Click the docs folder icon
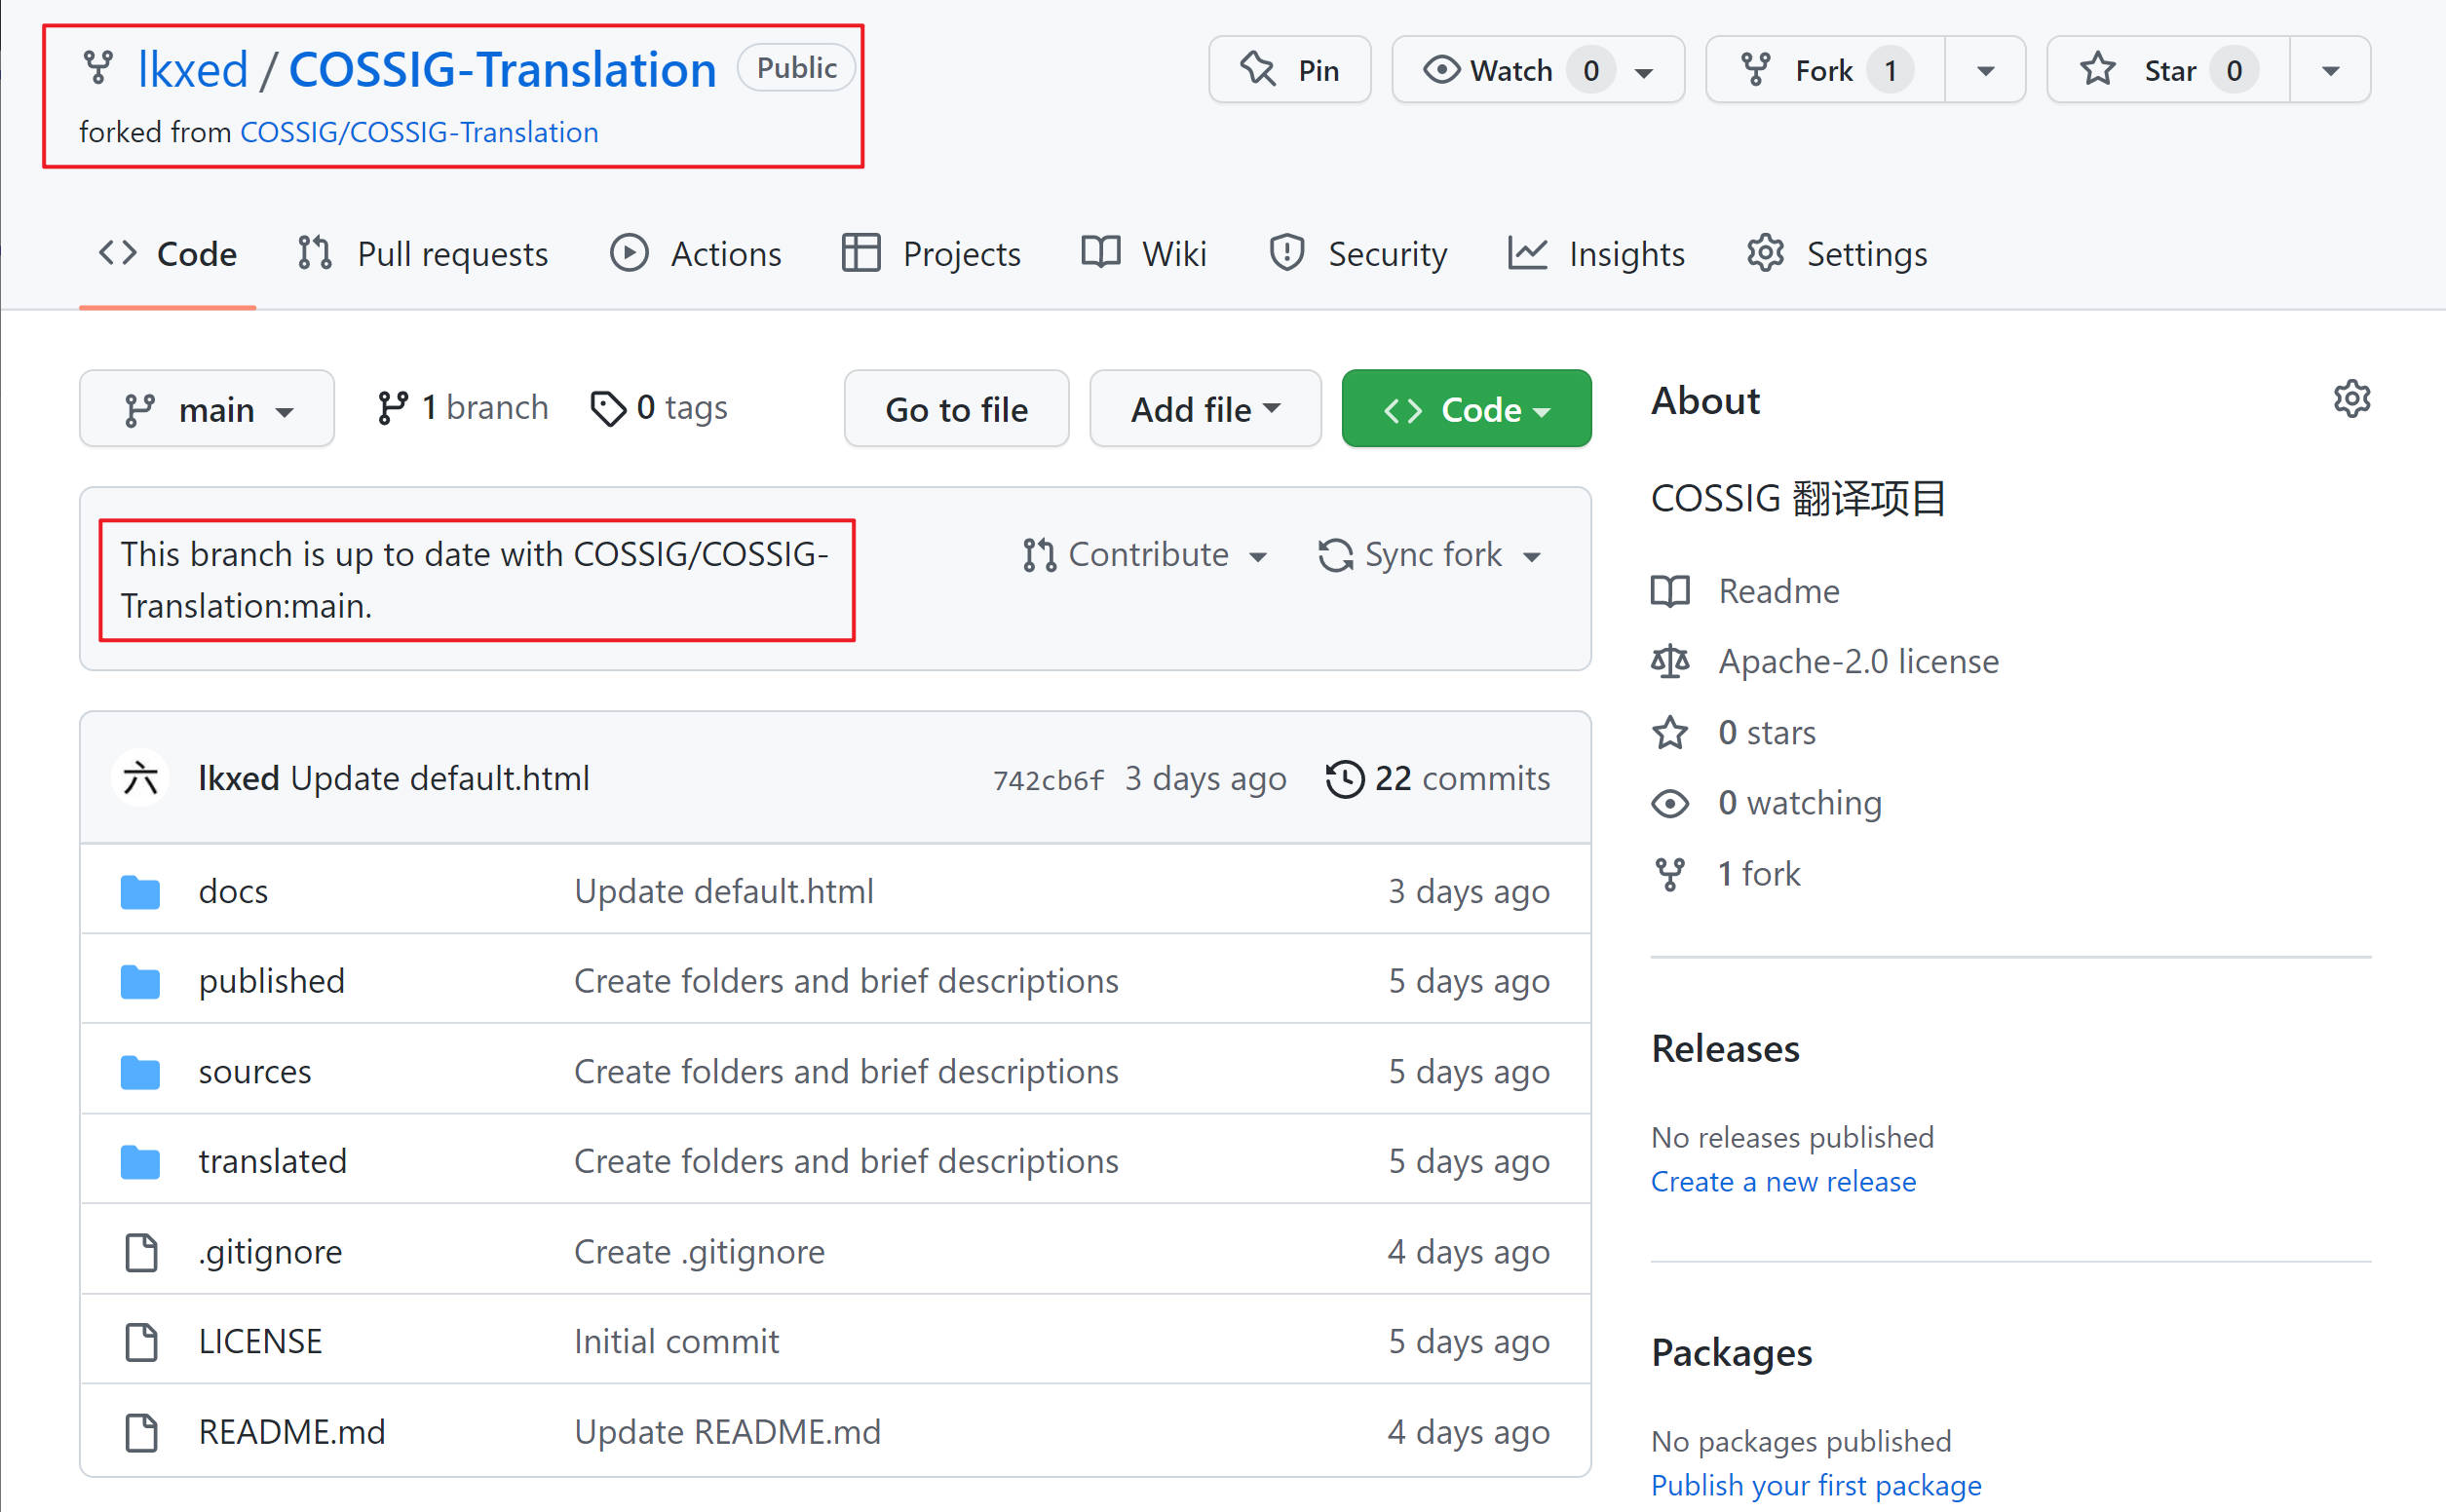This screenshot has width=2446, height=1512. [x=140, y=891]
